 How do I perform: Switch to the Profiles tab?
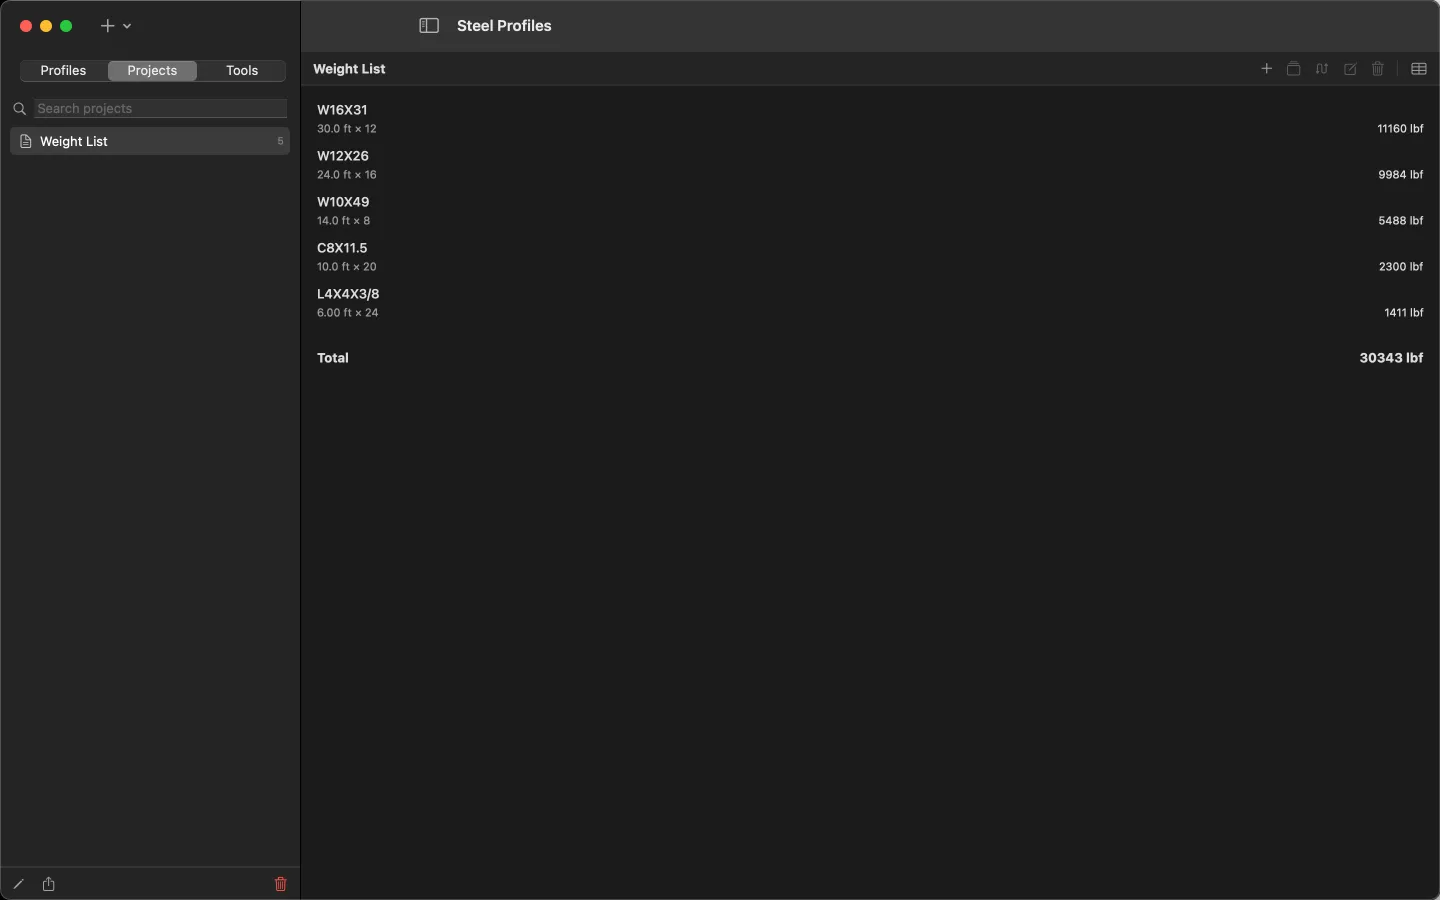pyautogui.click(x=63, y=71)
